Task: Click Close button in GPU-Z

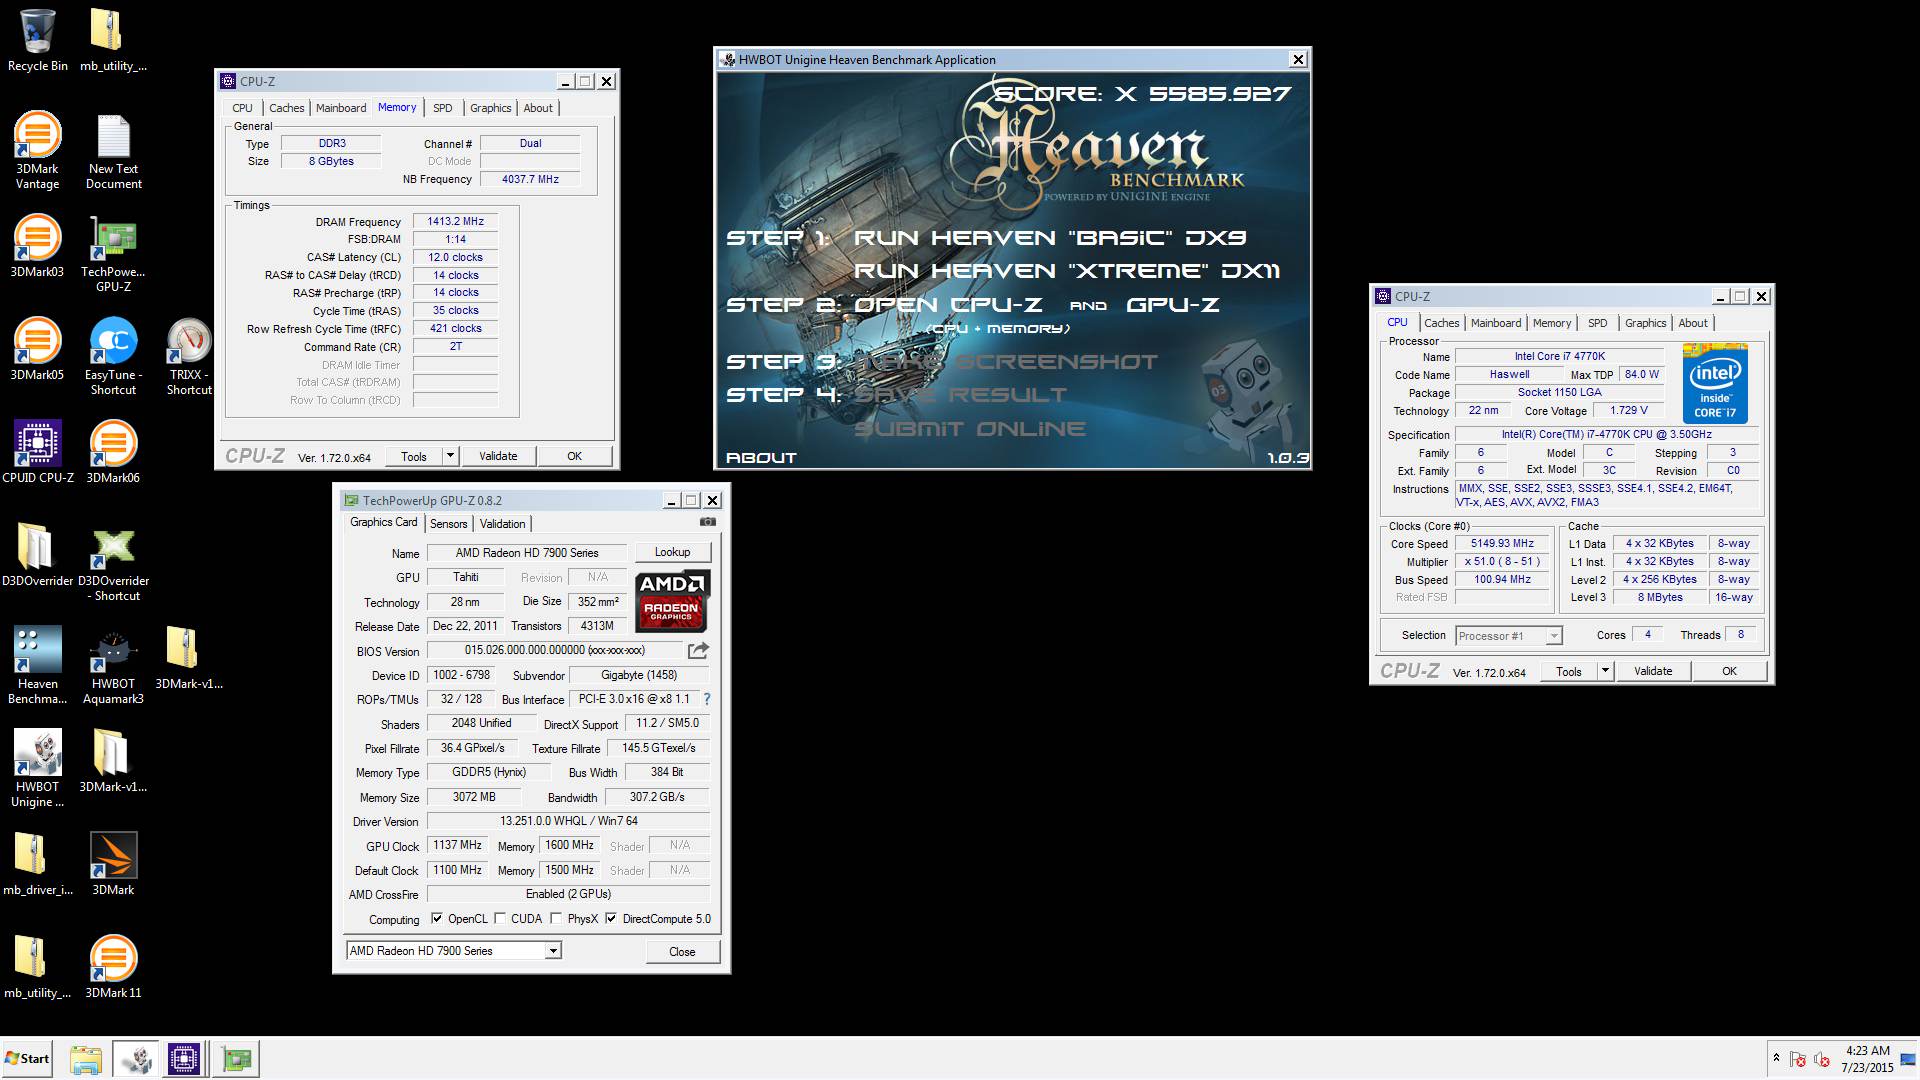Action: point(682,951)
